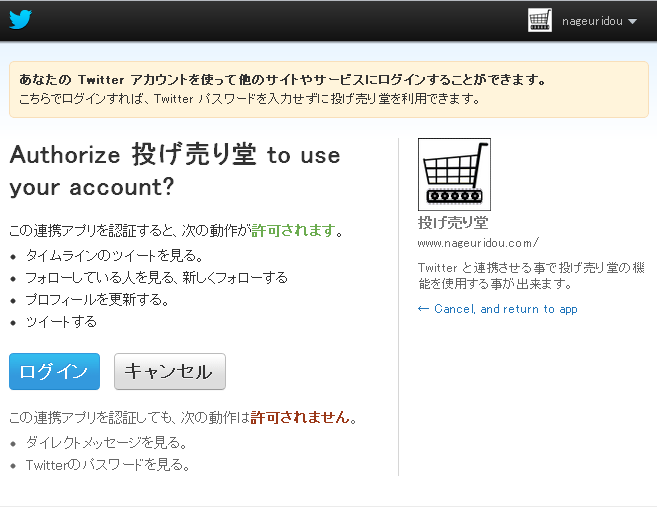Image resolution: width=658 pixels, height=508 pixels.
Task: Click the gray キャンセル button
Action: click(170, 371)
